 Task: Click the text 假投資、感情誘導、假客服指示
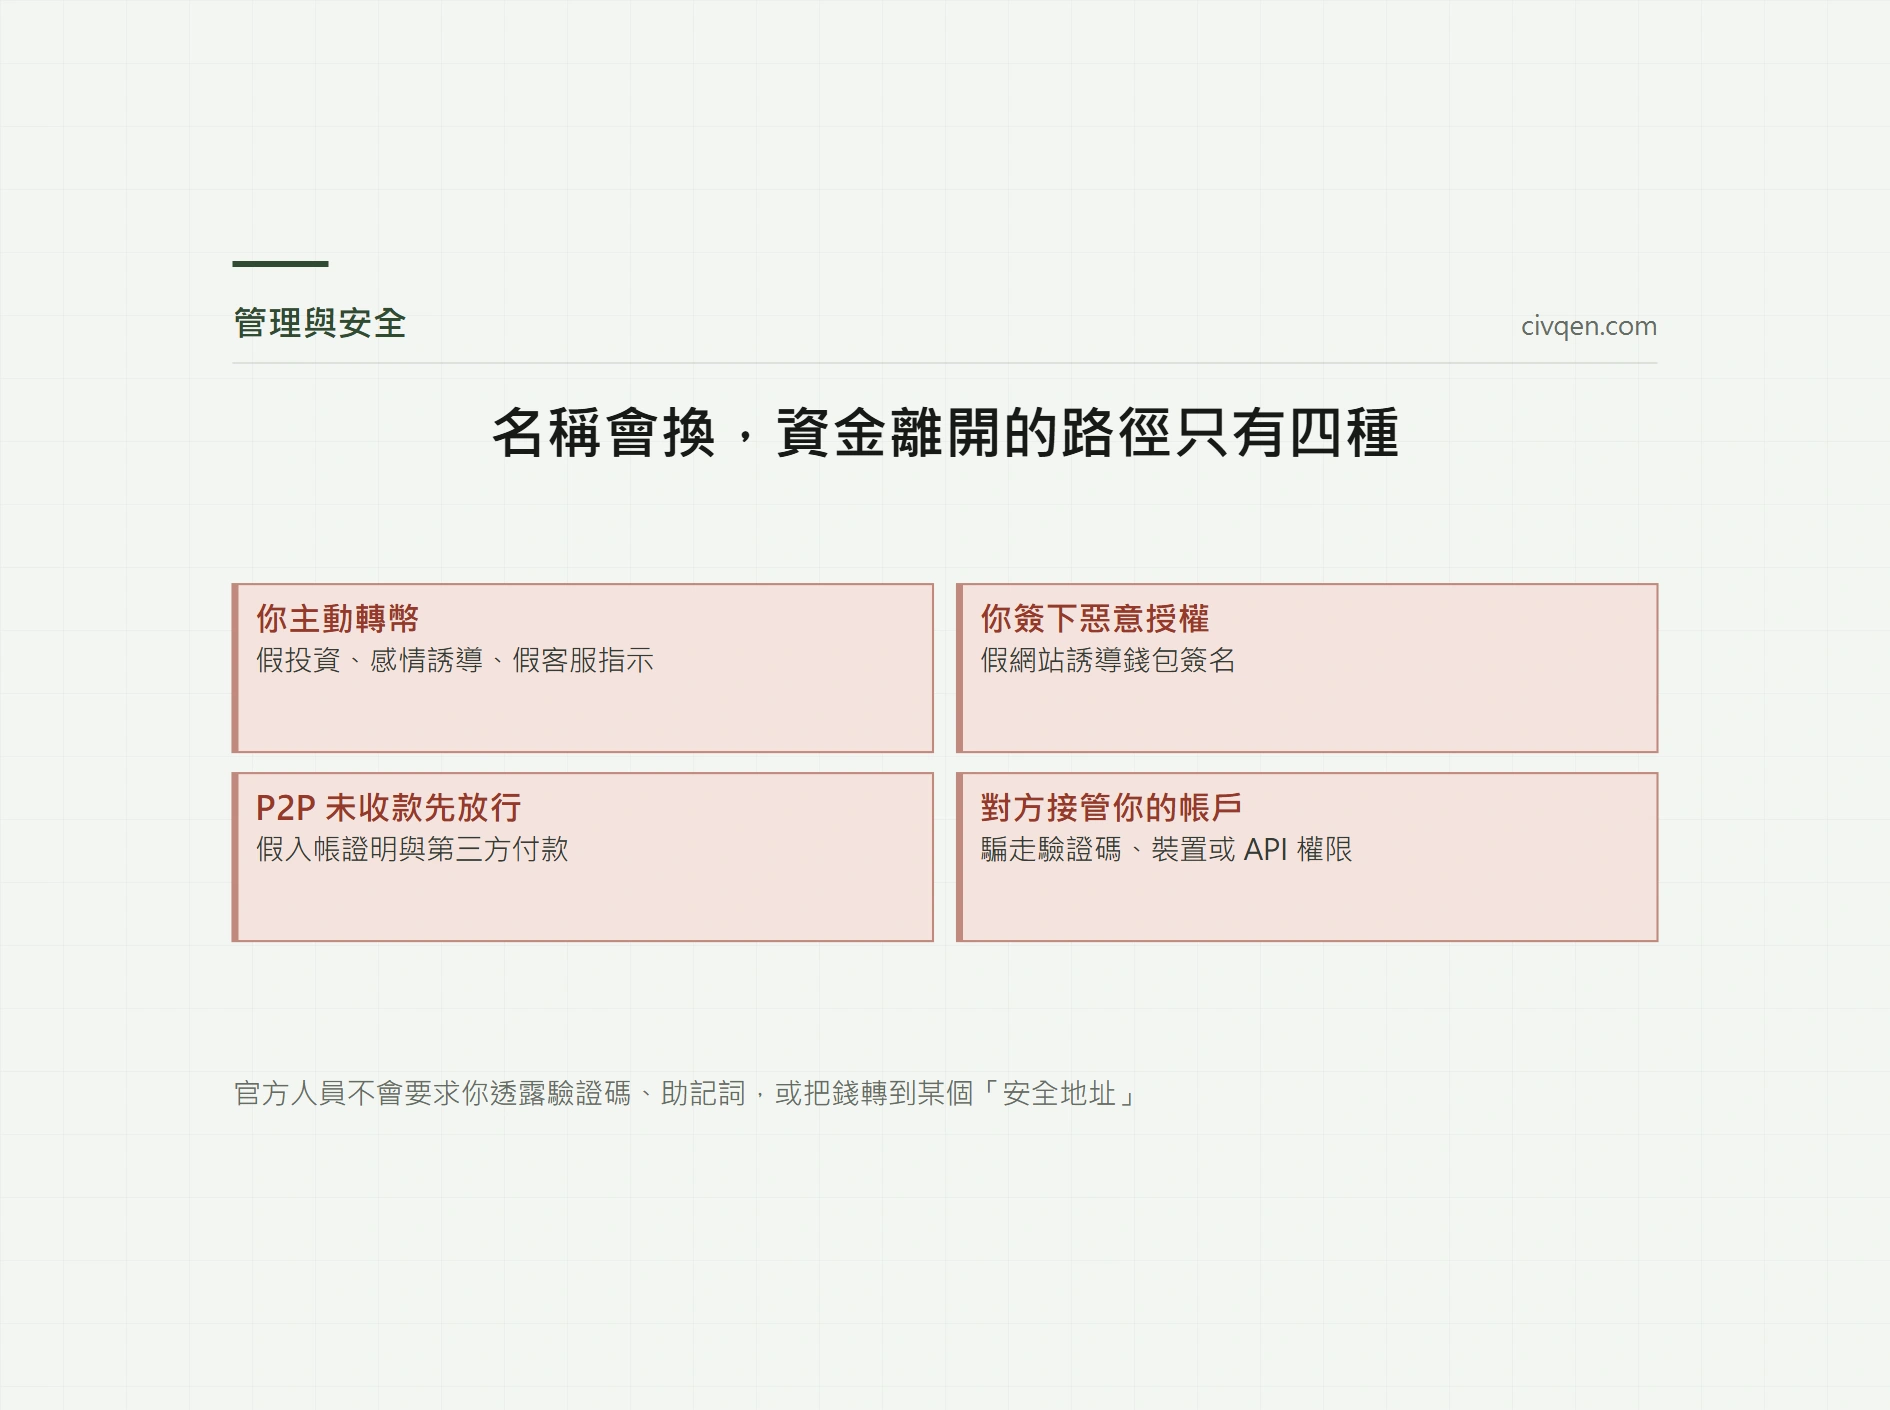(x=455, y=660)
